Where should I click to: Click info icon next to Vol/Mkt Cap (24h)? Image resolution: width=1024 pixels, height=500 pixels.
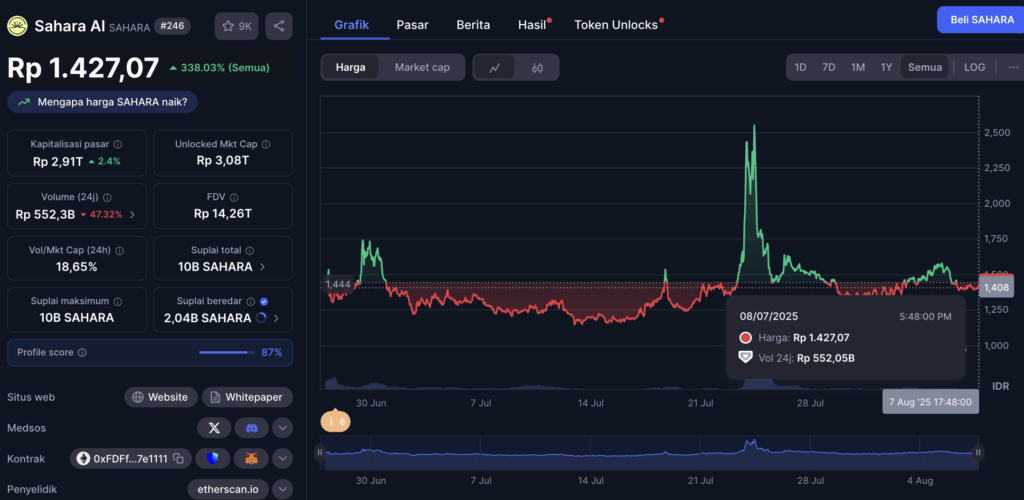click(120, 250)
